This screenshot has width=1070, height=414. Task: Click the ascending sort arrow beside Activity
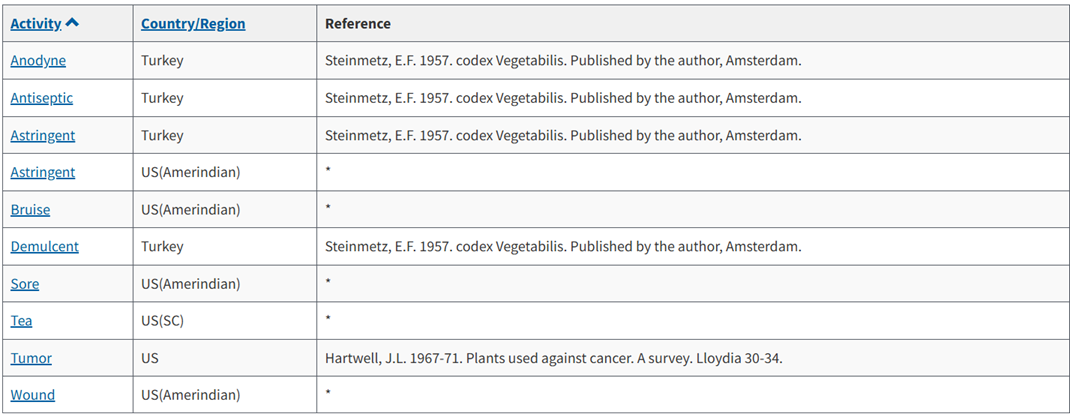tap(72, 23)
